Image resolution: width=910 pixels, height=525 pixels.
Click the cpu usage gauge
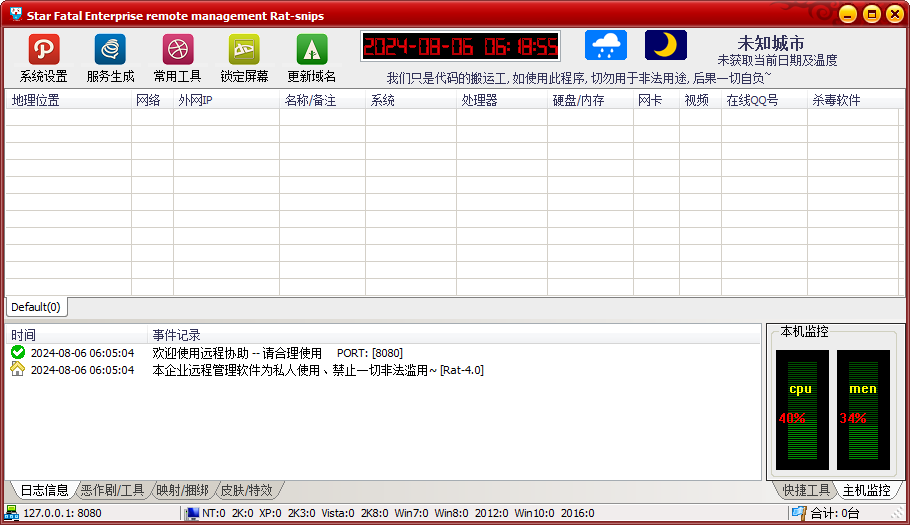coord(801,408)
